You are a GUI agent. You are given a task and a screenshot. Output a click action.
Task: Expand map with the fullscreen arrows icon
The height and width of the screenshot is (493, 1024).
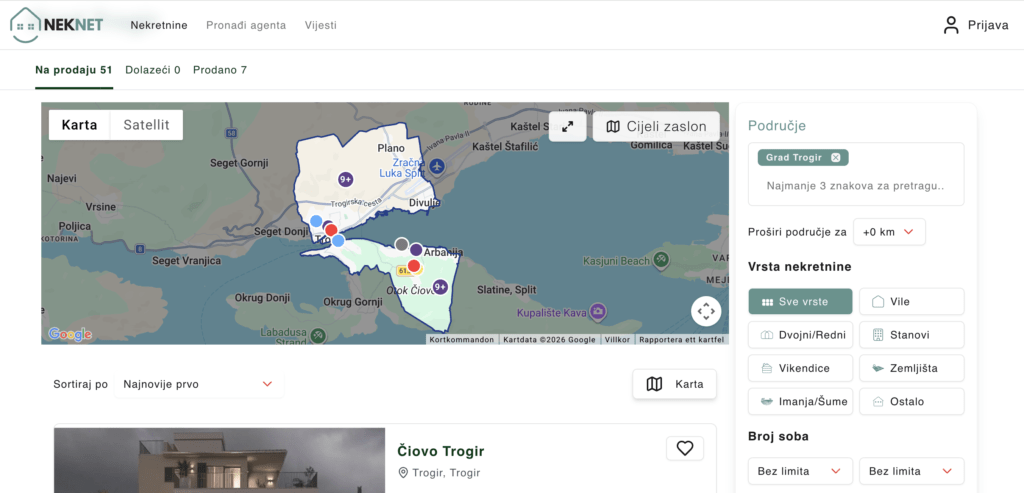click(x=567, y=127)
